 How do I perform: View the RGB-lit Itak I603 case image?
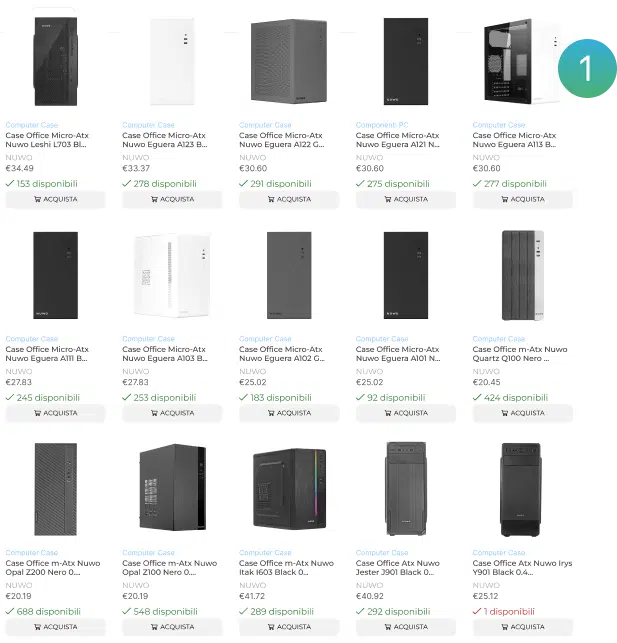(x=289, y=488)
